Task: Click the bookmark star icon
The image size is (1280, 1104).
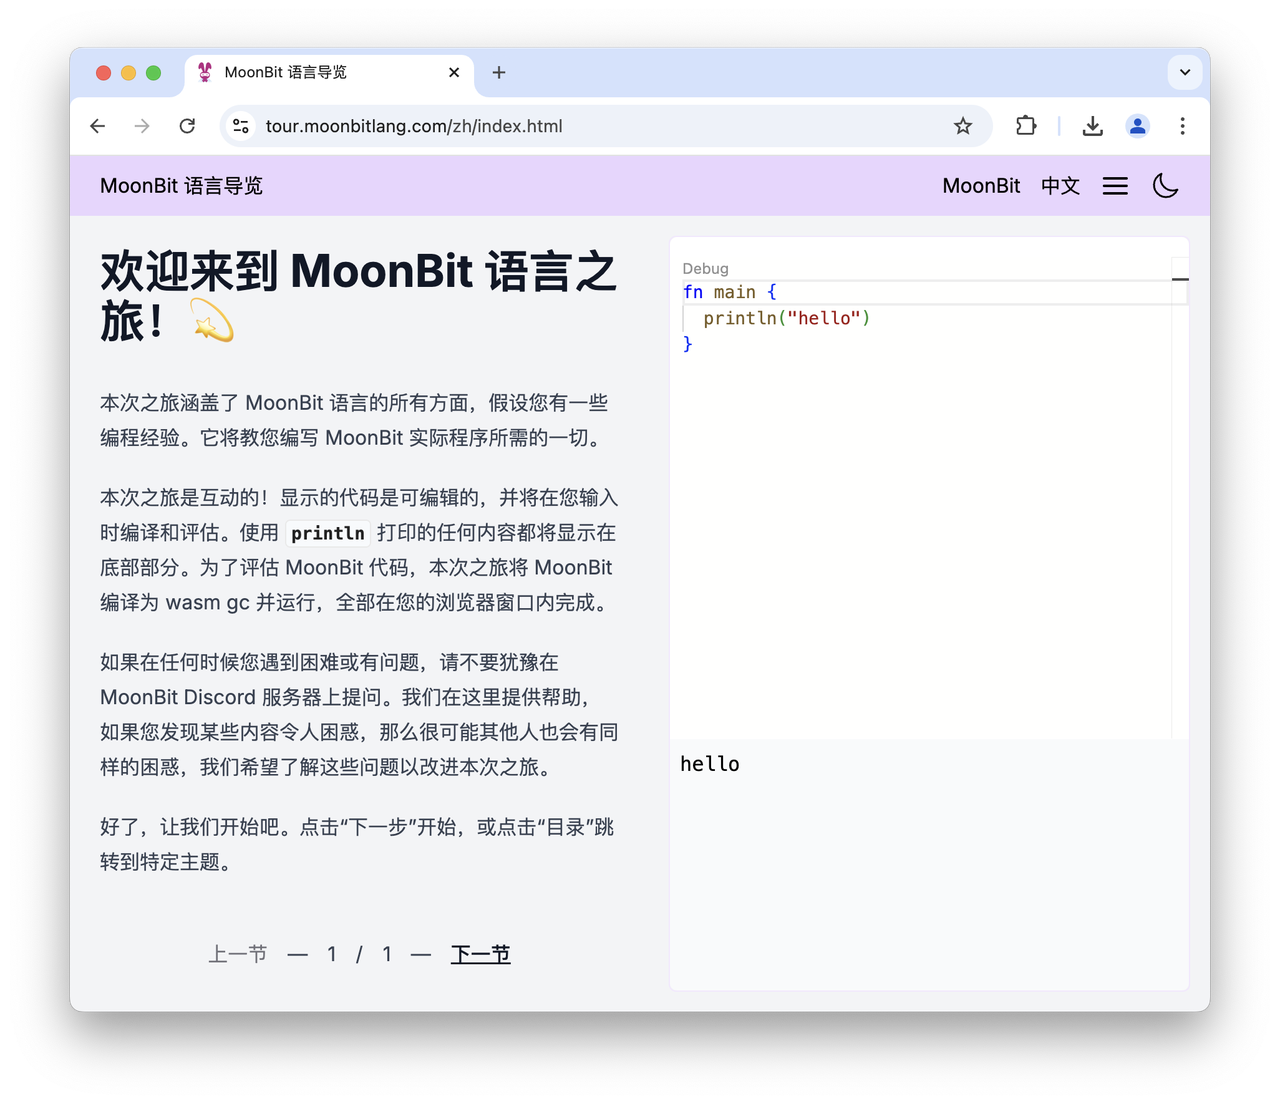Action: tap(963, 126)
